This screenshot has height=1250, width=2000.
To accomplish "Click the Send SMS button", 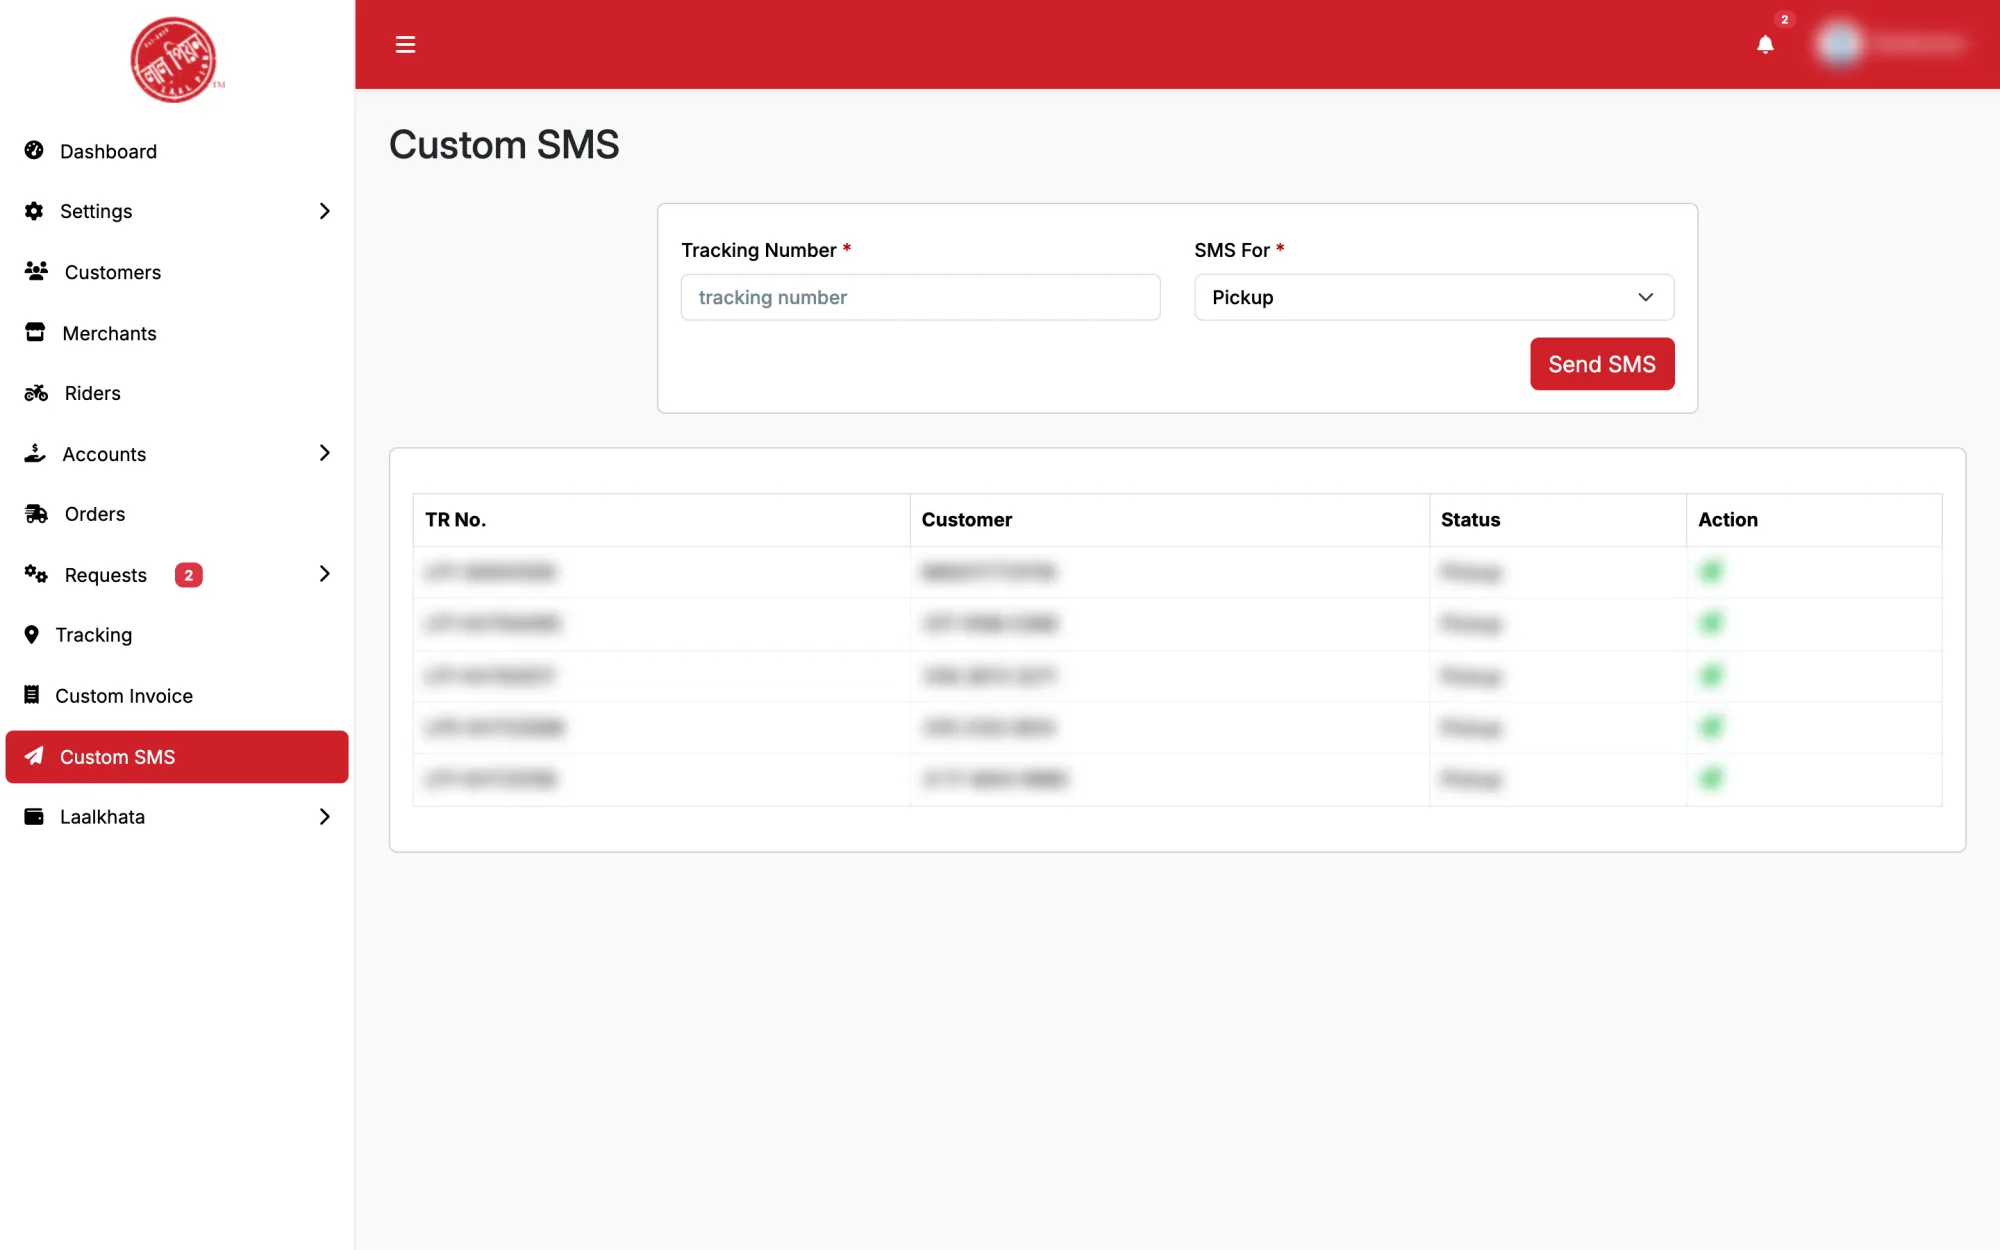I will [1602, 364].
